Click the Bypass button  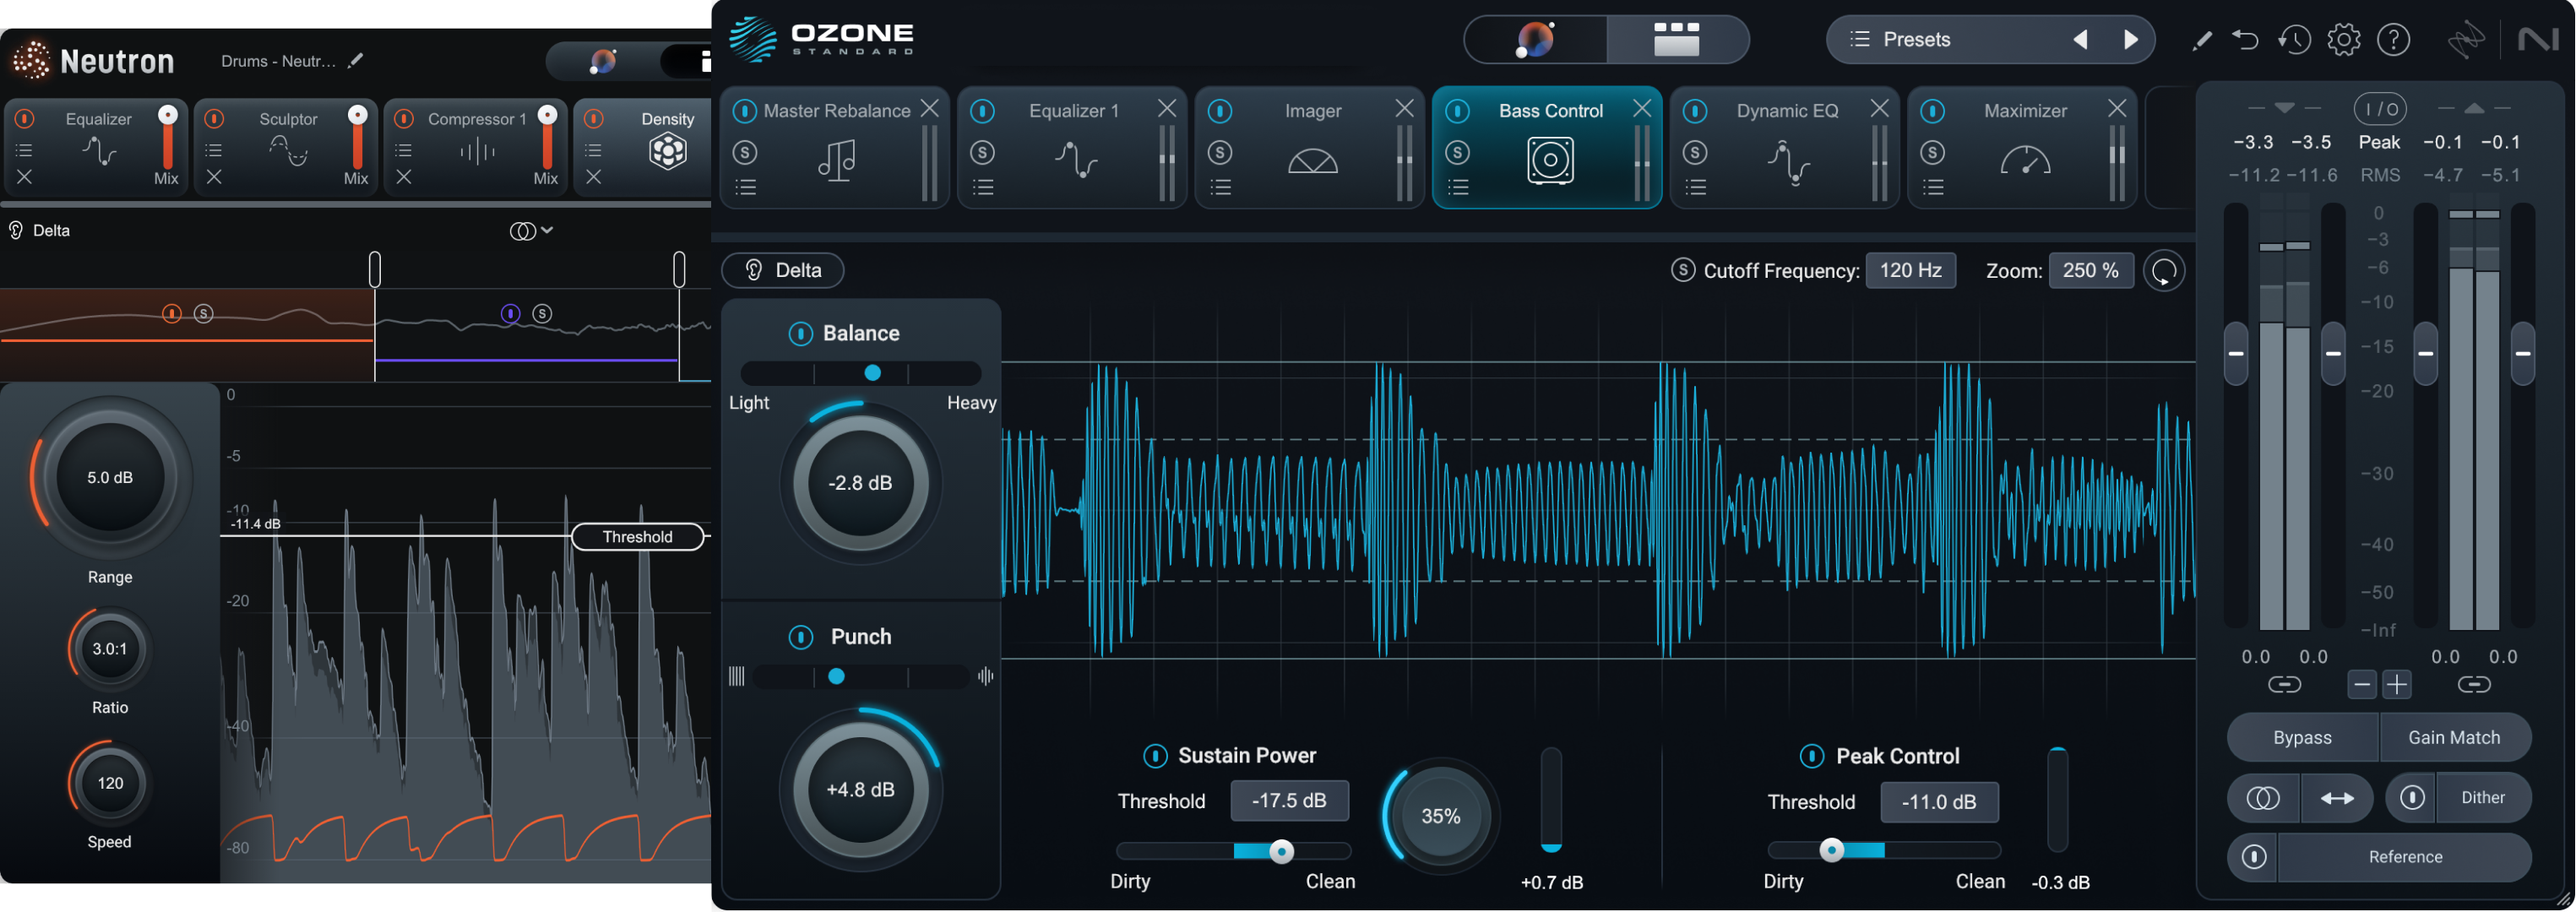(2302, 737)
